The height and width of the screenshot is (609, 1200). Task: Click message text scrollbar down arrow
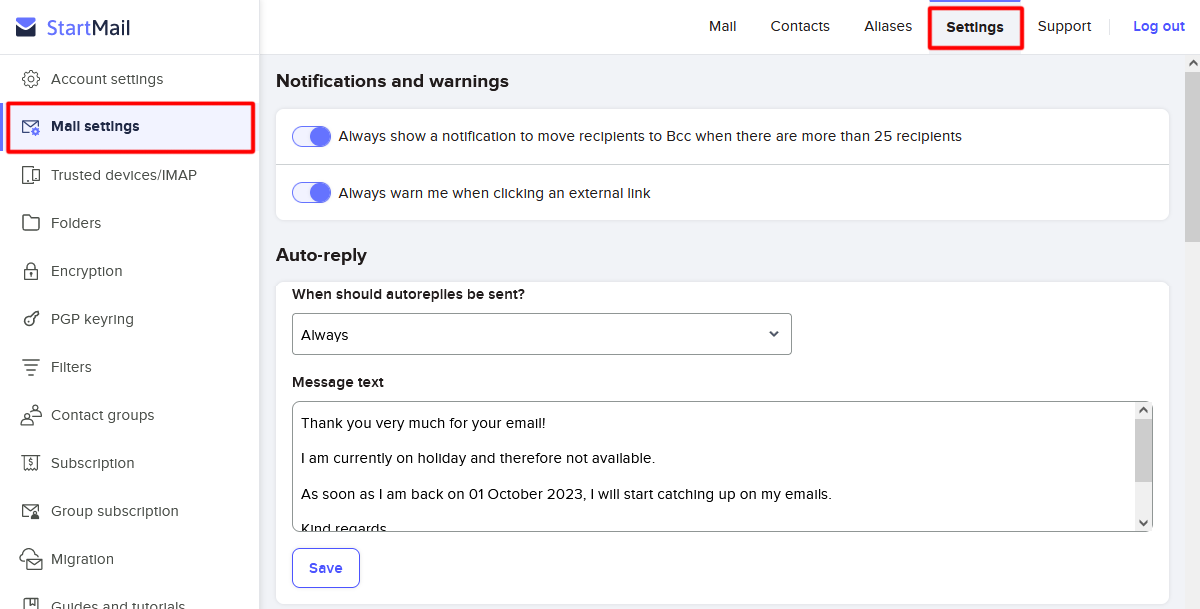pyautogui.click(x=1144, y=522)
